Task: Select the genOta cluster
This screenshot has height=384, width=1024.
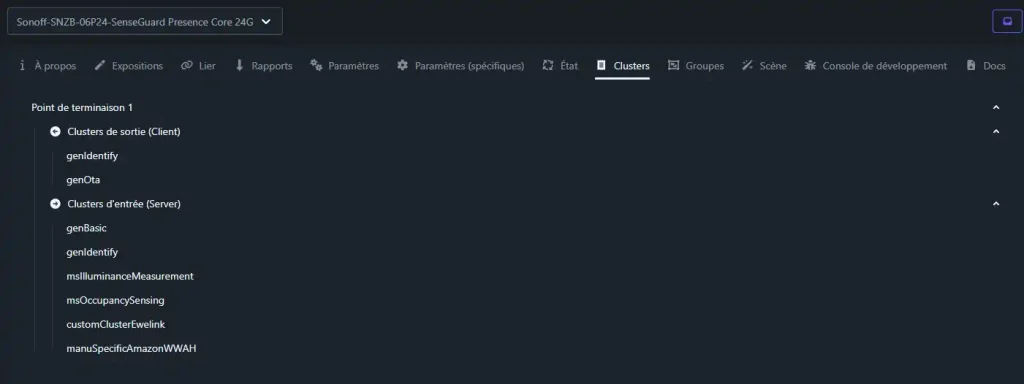Action: [x=83, y=180]
